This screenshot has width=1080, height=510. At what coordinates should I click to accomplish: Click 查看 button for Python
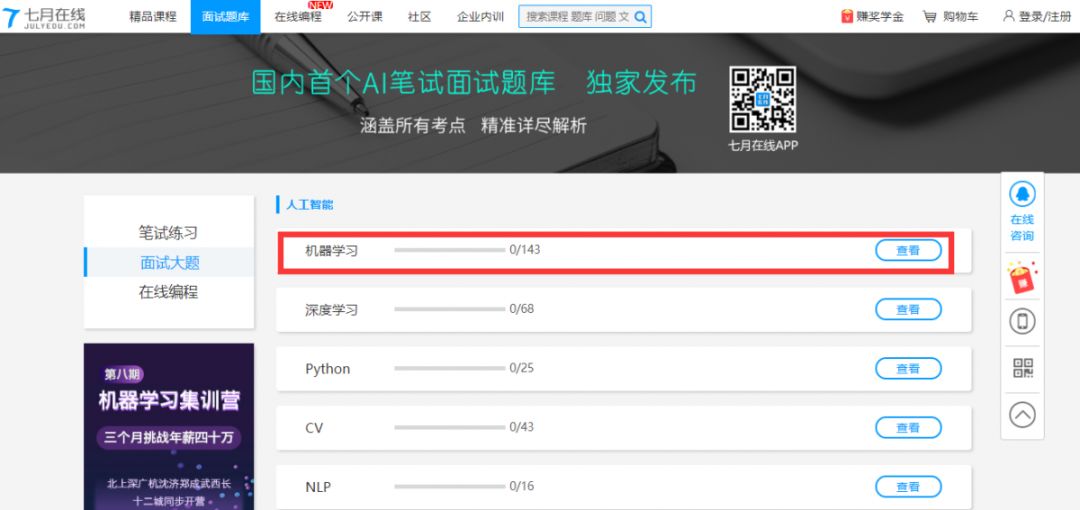point(908,369)
